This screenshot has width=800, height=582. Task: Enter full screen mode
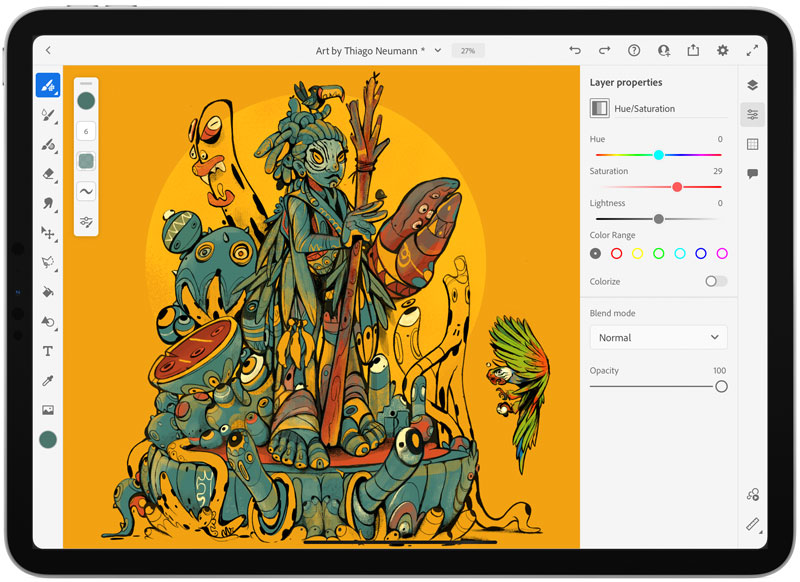click(x=752, y=50)
